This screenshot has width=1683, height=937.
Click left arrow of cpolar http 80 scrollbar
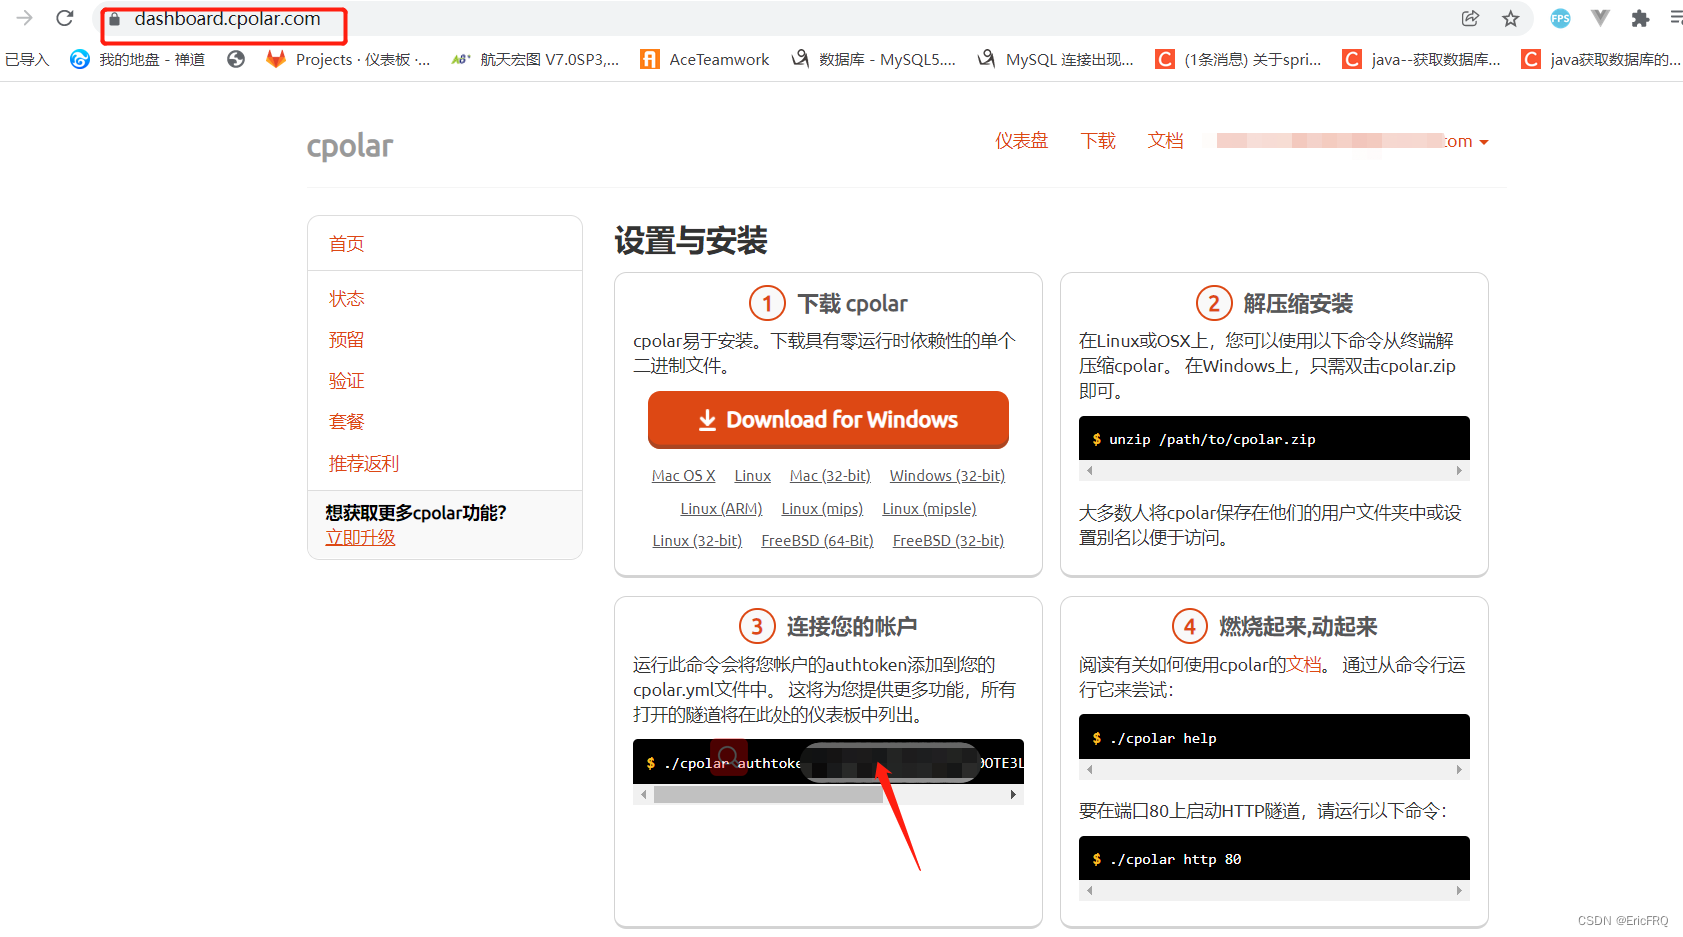click(x=1090, y=891)
